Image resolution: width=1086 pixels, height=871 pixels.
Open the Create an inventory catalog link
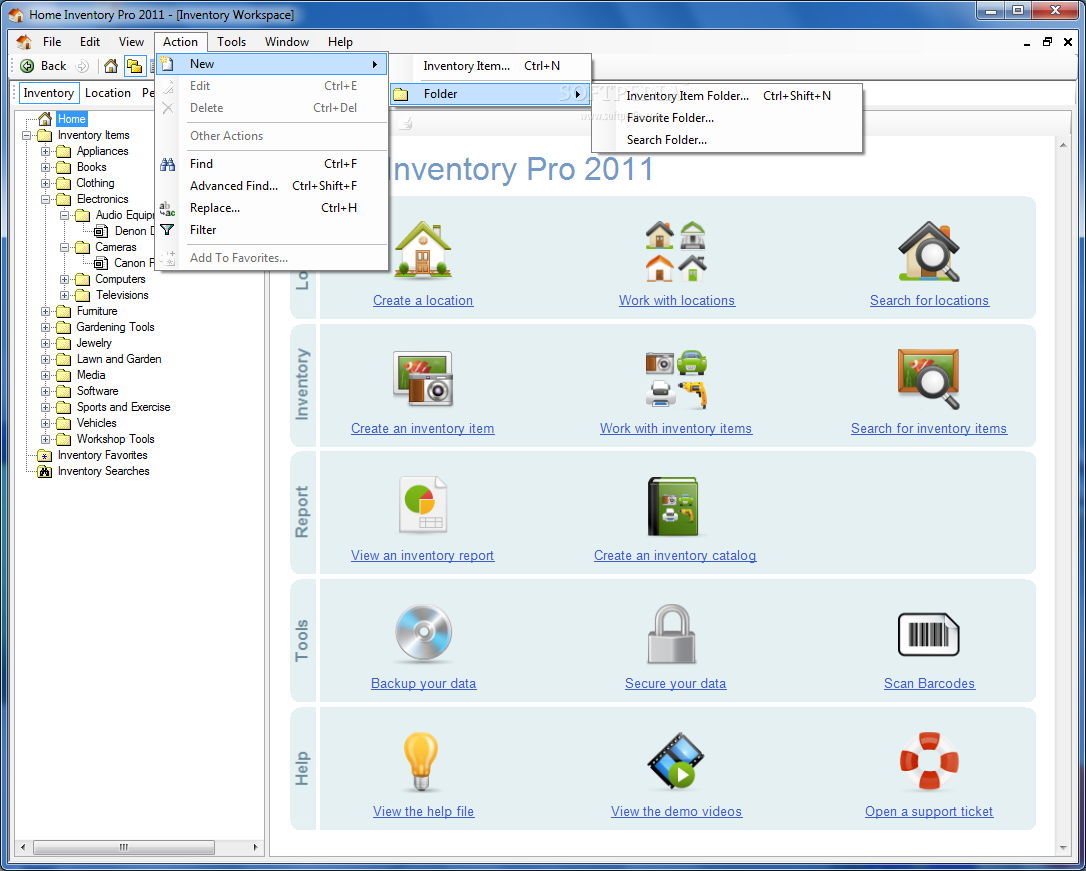click(675, 555)
